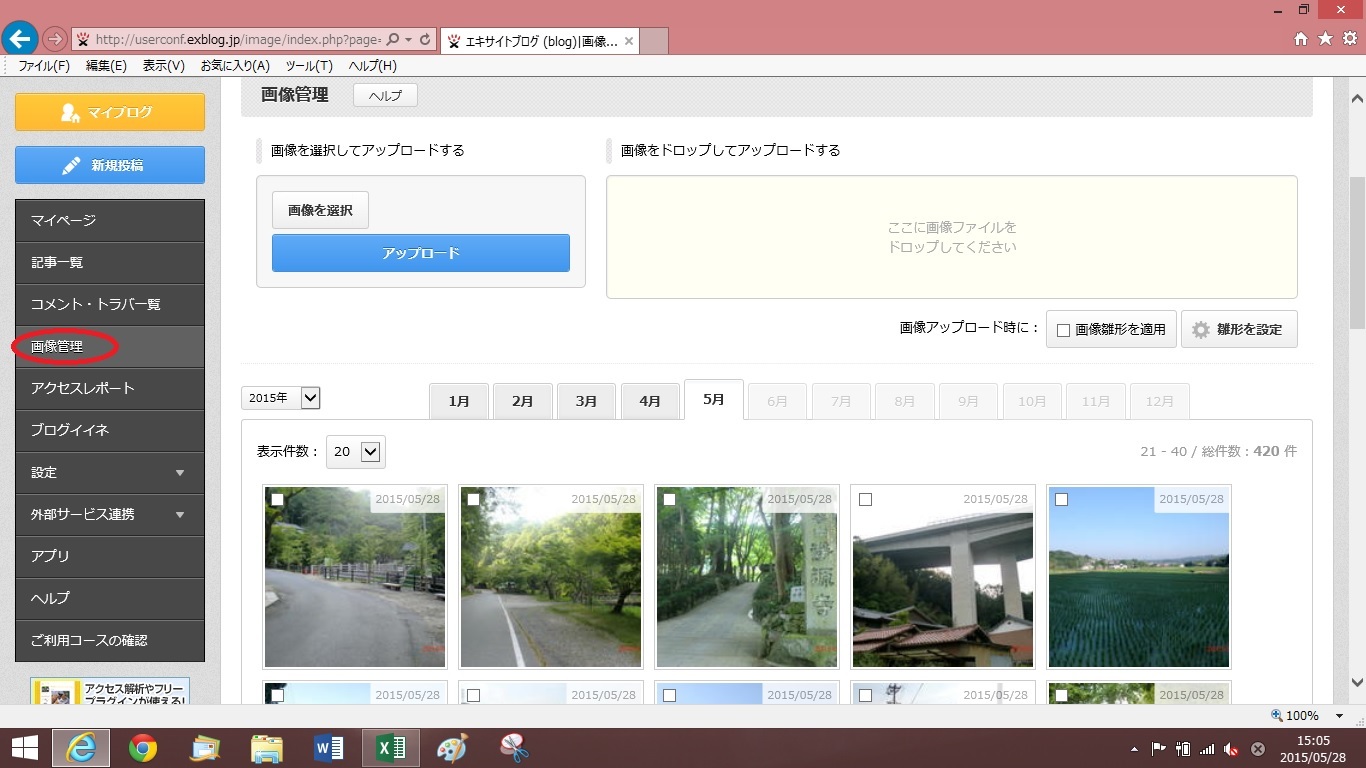Open the 2015年 year dropdown
This screenshot has height=768, width=1366.
[281, 398]
